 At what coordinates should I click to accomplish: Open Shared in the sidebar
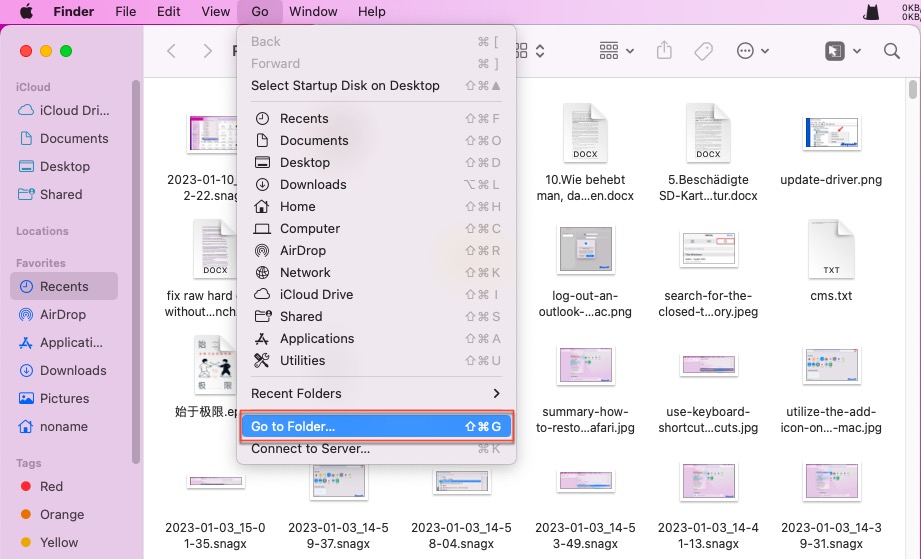[x=64, y=194]
